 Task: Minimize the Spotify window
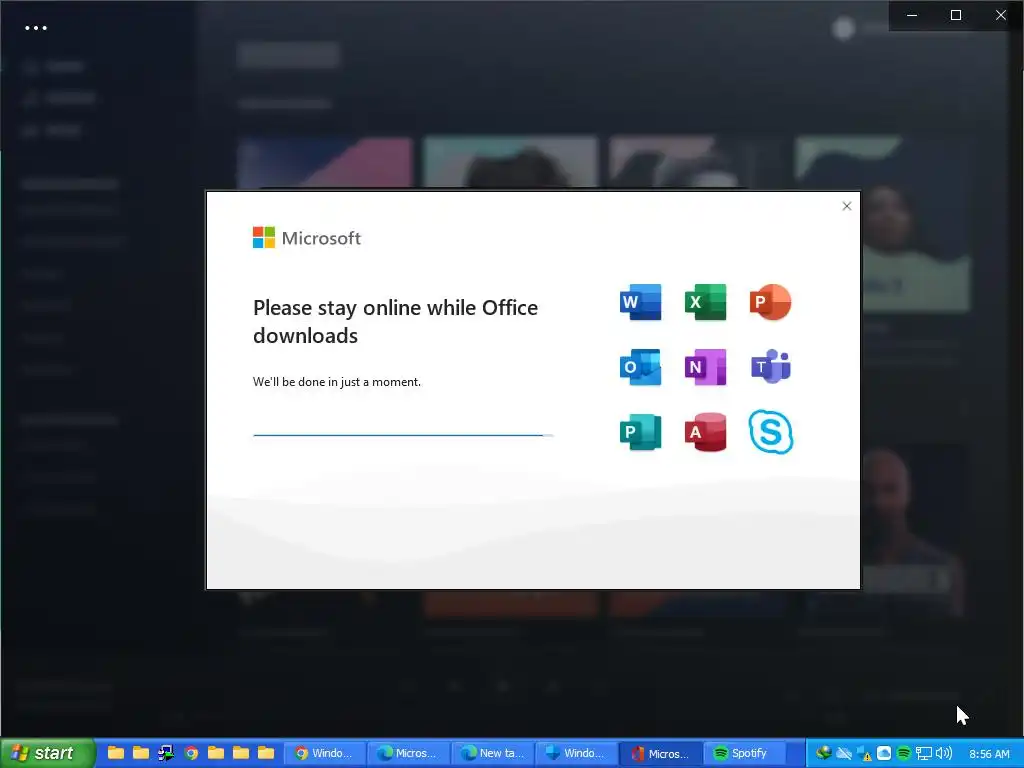coord(912,15)
